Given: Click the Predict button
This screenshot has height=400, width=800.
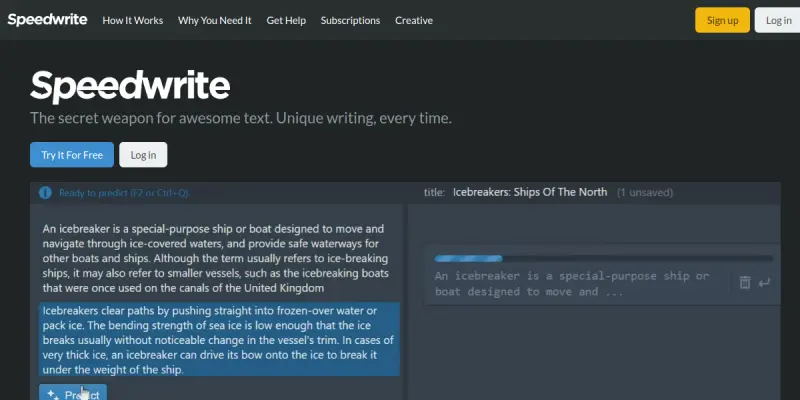Looking at the screenshot, I should [x=73, y=393].
